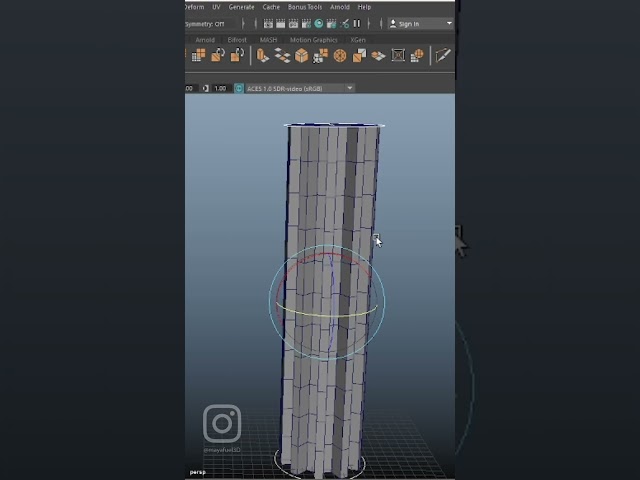Open the Render View window icon
Image resolution: width=640 pixels, height=480 pixels.
[268, 24]
